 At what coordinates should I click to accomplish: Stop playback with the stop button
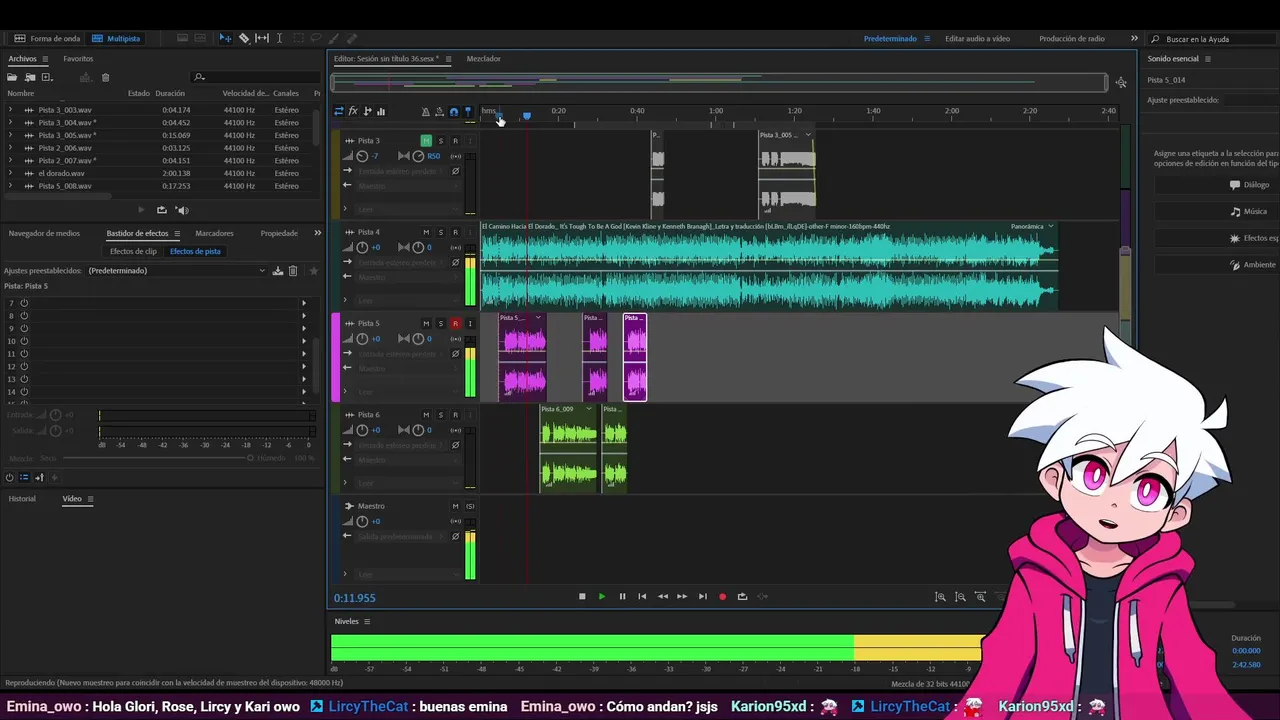(x=582, y=596)
